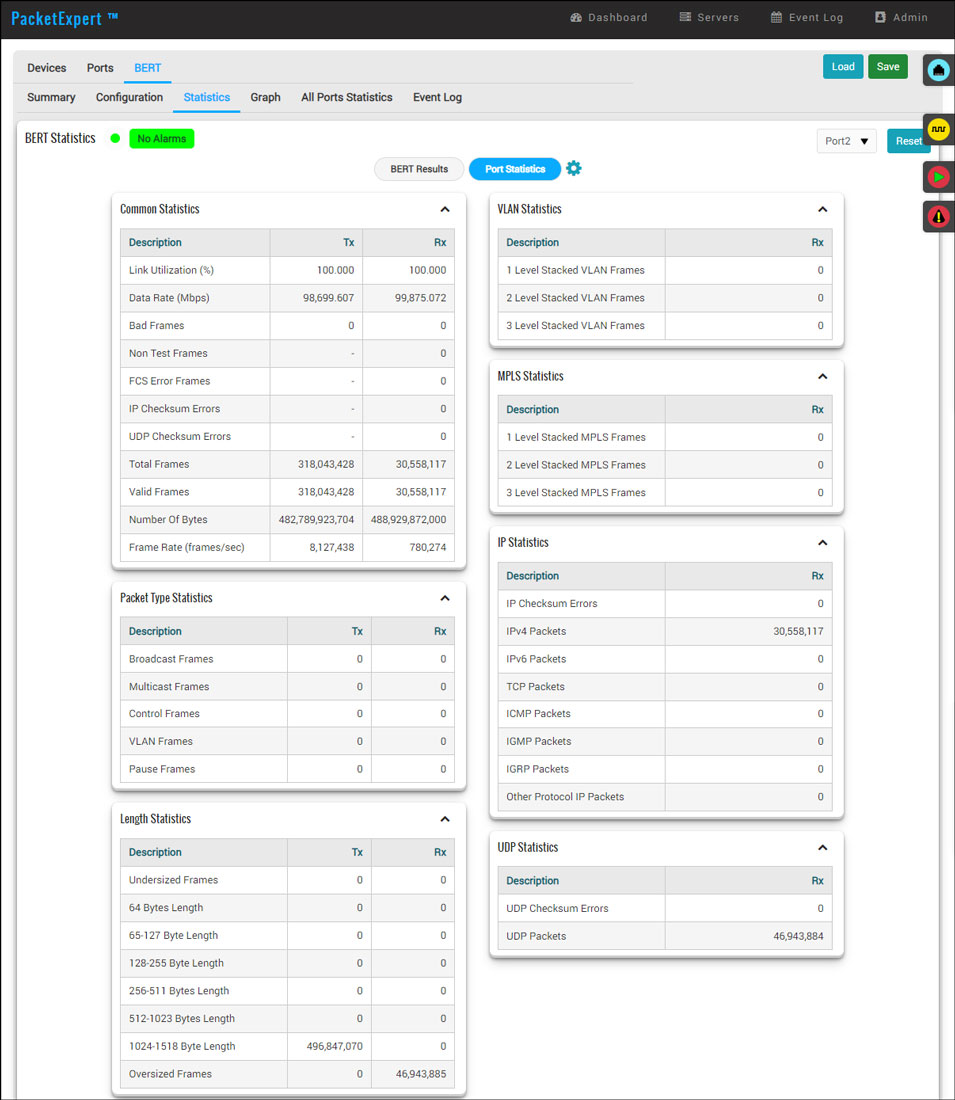Click the Link Utilization (%) row label

pos(171,270)
